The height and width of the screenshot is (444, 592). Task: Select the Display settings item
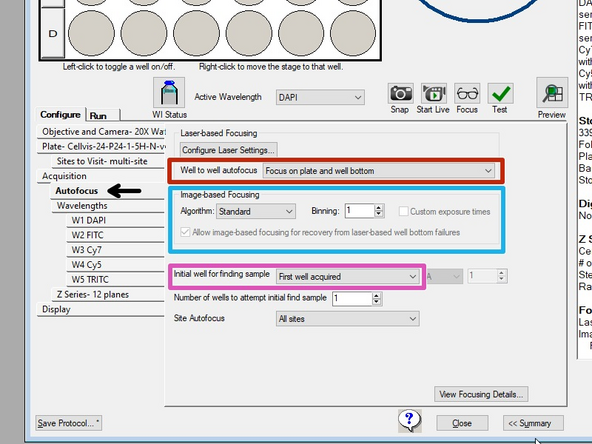coord(101,309)
